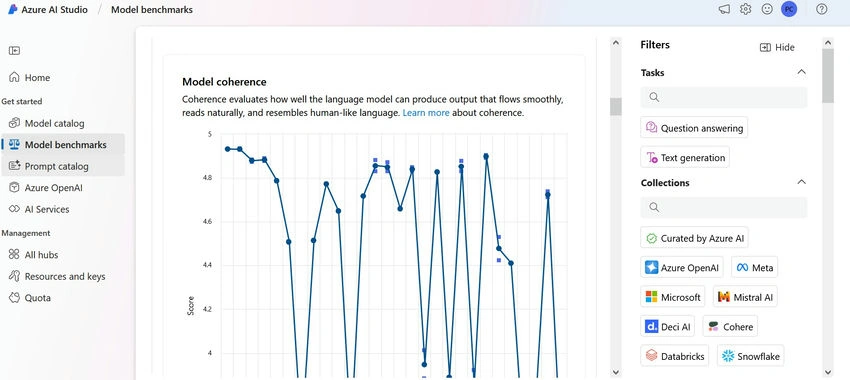This screenshot has height=380, width=850.
Task: Click the Prompt catalog icon
Action: tap(15, 166)
